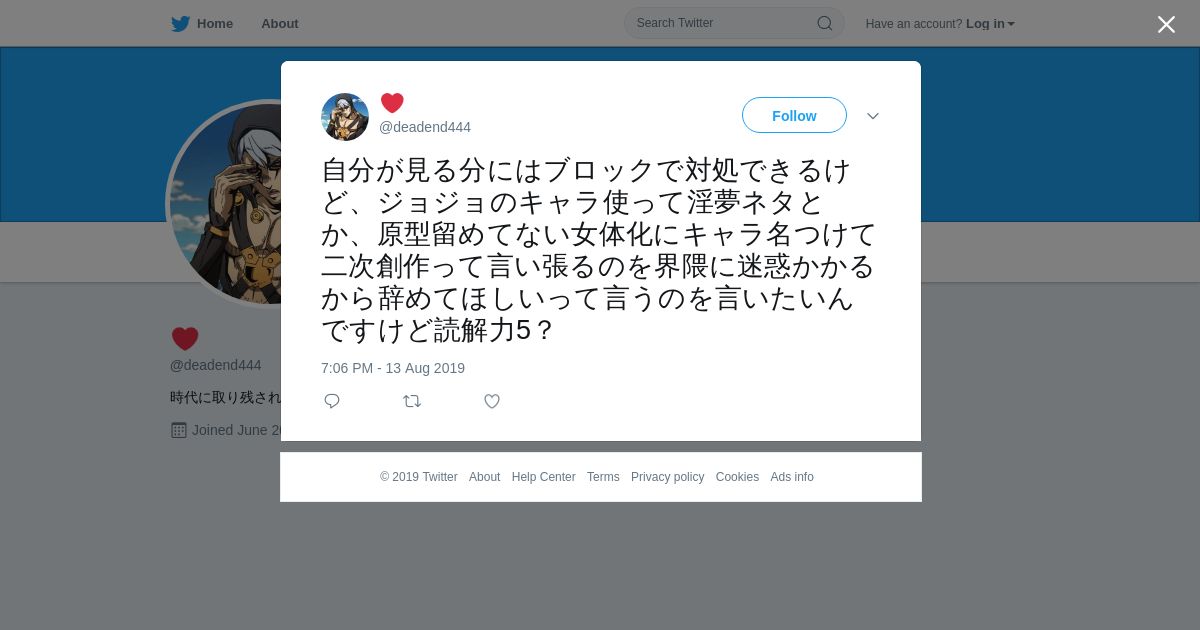Like the tweet with heart icon
This screenshot has height=630, width=1200.
pos(492,401)
